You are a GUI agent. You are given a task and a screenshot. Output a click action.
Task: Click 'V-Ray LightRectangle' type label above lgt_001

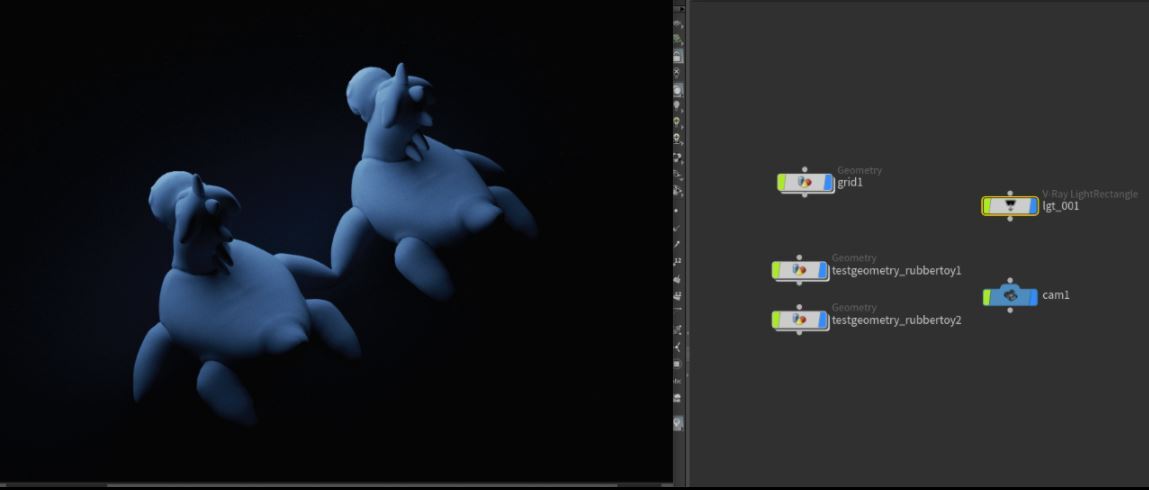(1090, 194)
